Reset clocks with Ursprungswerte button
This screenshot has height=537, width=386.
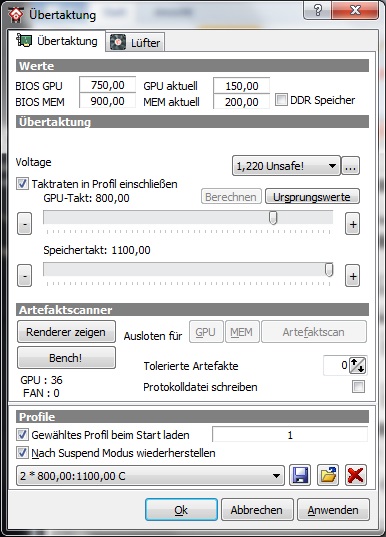[312, 197]
